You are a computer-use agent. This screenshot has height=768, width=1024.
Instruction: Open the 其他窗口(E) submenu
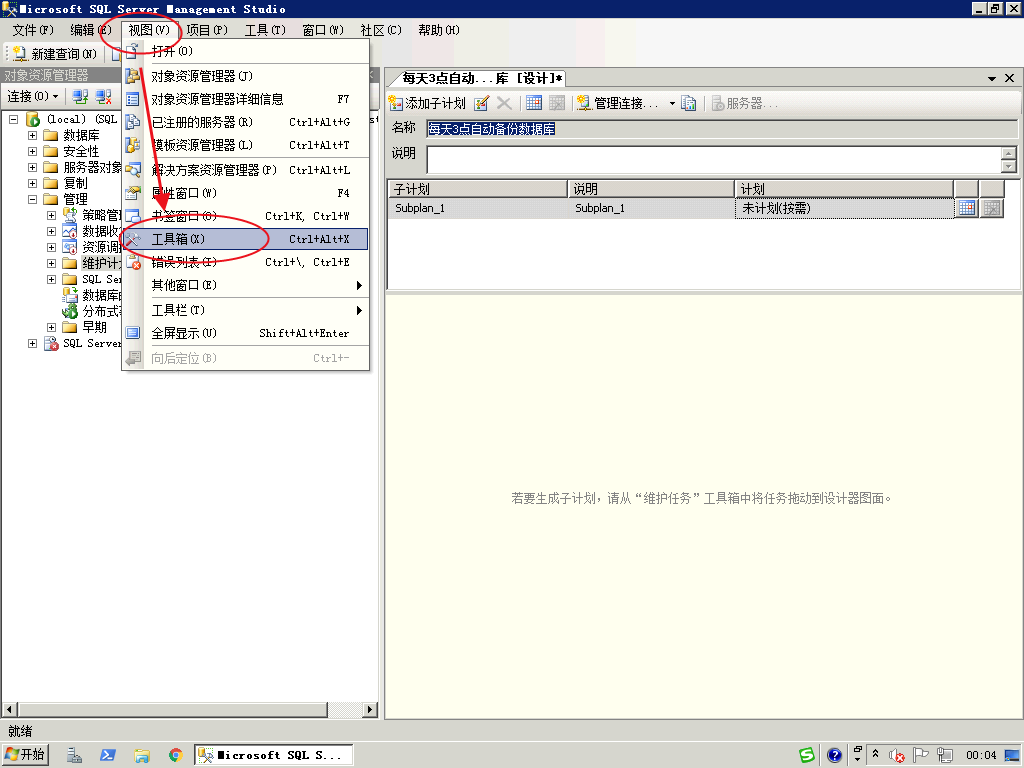click(x=246, y=285)
